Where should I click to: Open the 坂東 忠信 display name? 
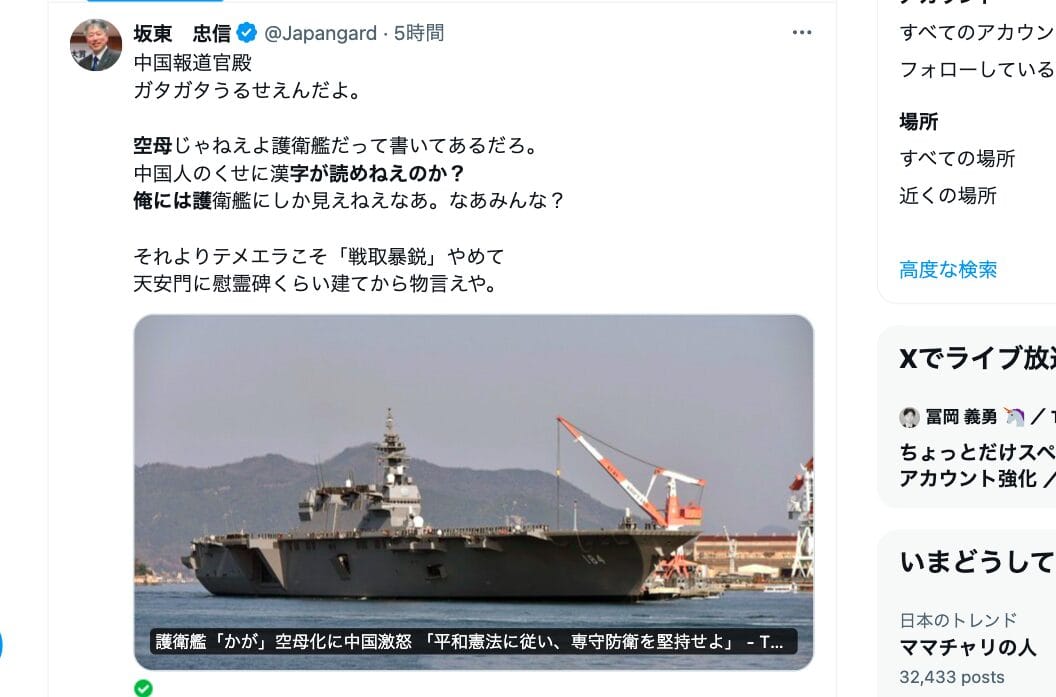tap(182, 33)
